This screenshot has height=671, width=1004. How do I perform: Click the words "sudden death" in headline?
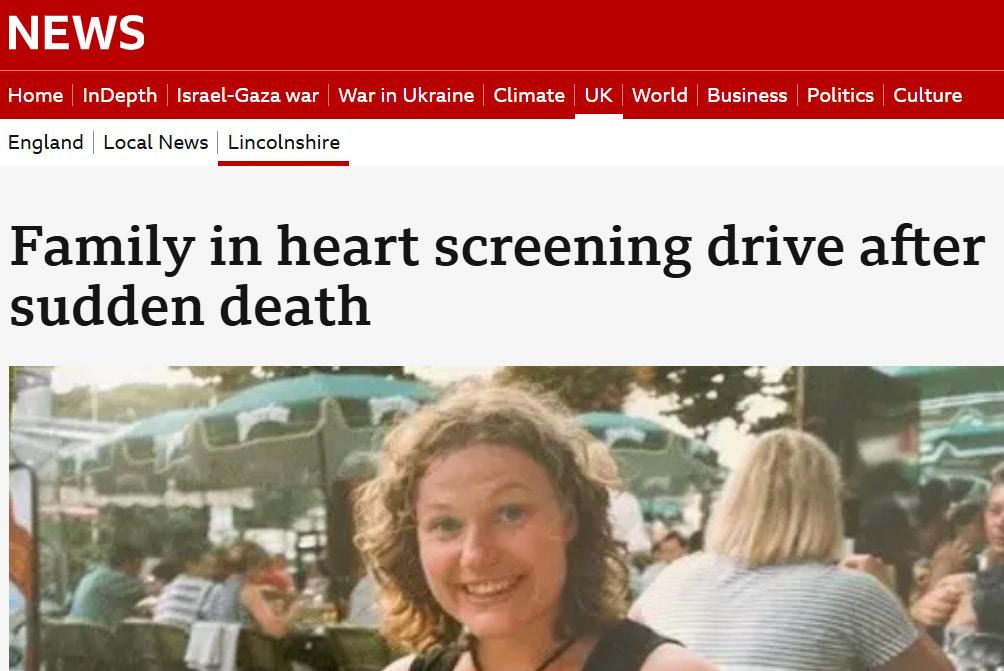click(190, 306)
